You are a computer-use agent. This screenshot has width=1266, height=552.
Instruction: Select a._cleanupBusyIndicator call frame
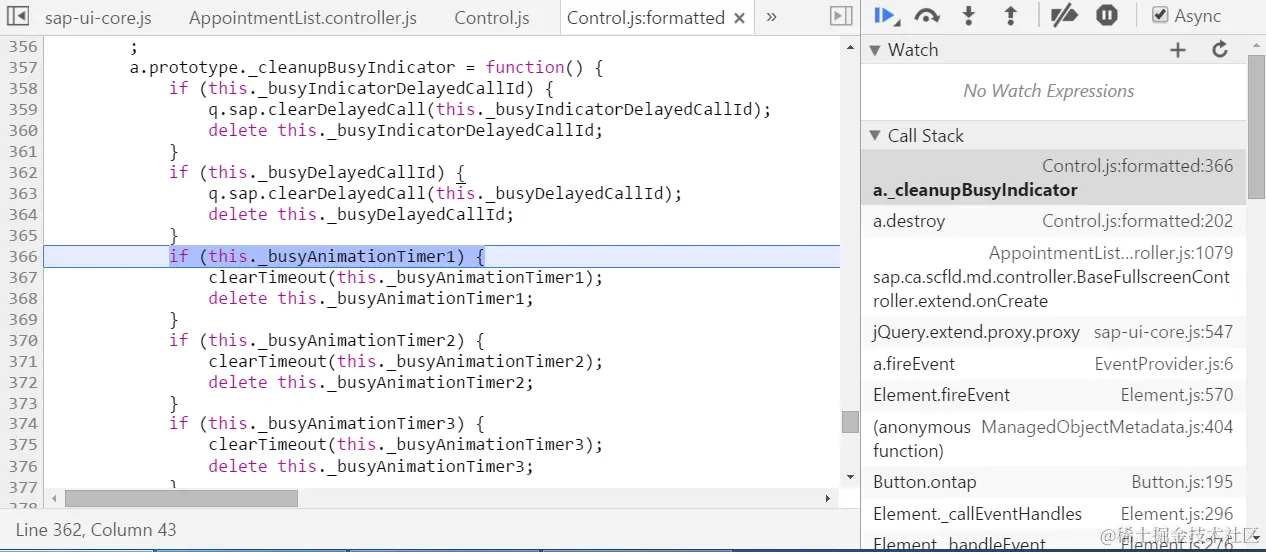(1054, 178)
